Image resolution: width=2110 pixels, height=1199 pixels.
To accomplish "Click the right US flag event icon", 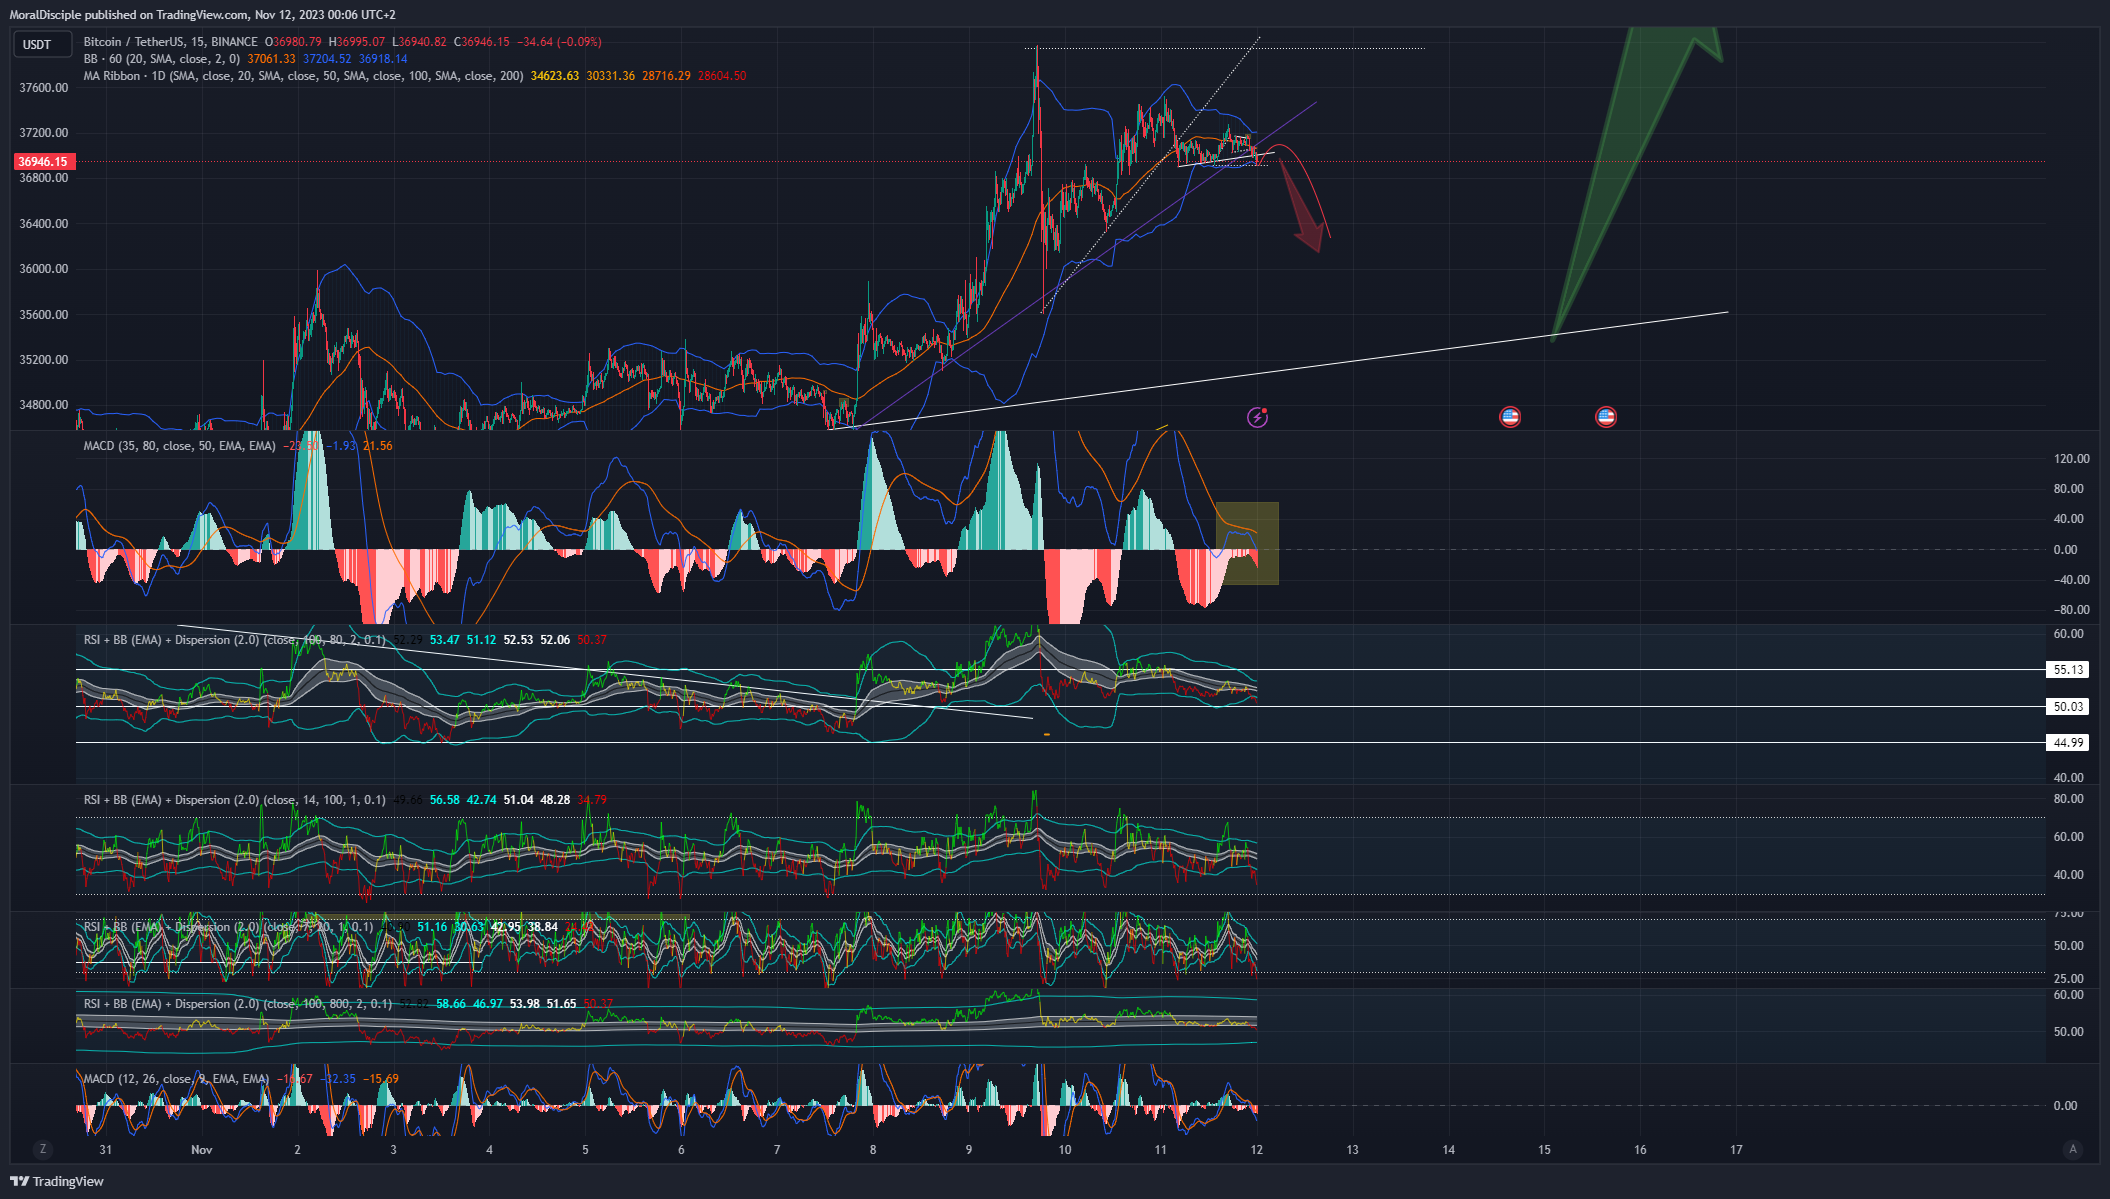I will (x=1606, y=417).
